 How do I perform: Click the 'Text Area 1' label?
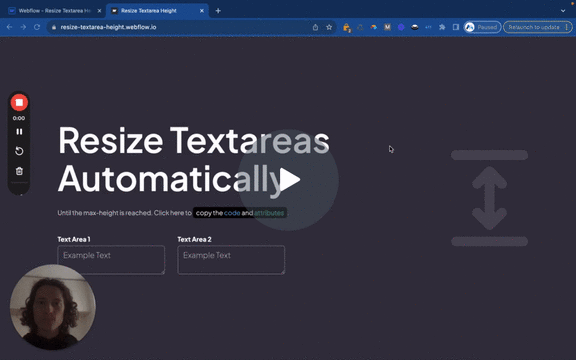(74, 240)
